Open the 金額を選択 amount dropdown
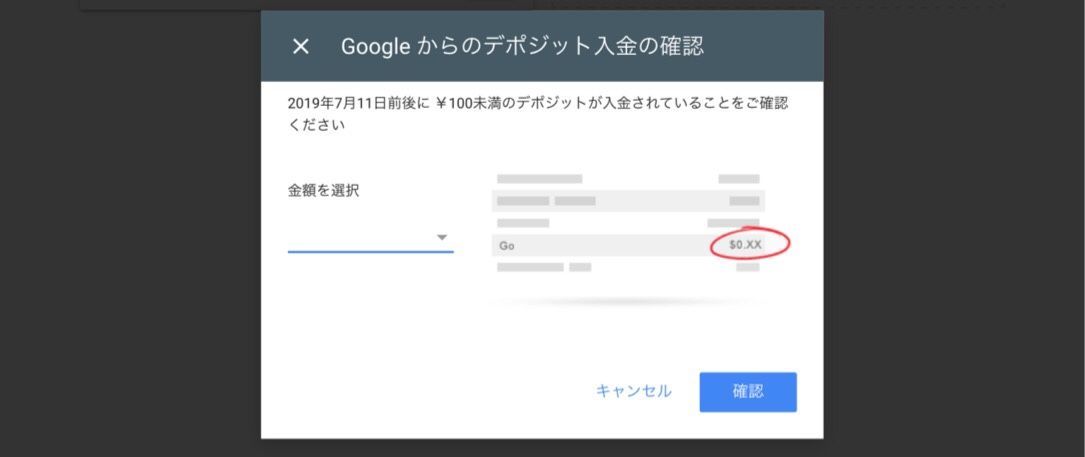Viewport: 1085px width, 457px height. (370, 238)
